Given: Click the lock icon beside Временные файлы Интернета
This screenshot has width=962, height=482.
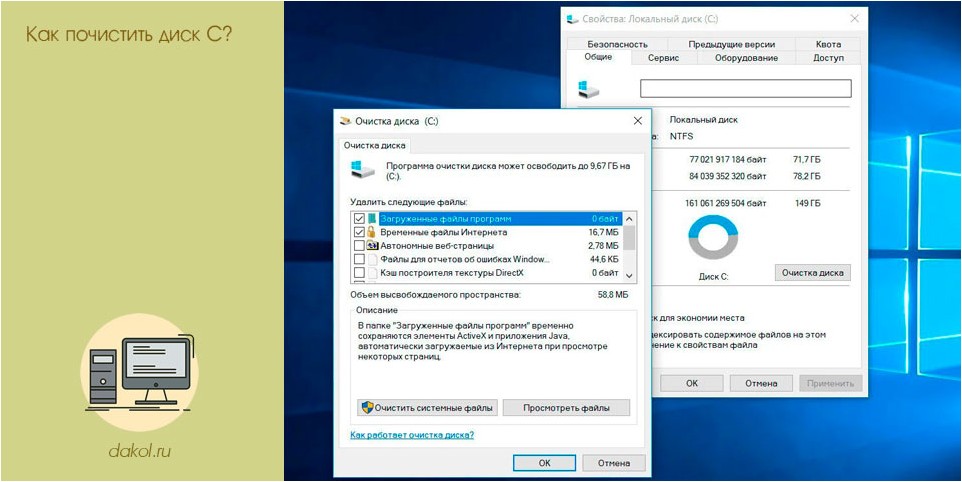Looking at the screenshot, I should pyautogui.click(x=371, y=232).
